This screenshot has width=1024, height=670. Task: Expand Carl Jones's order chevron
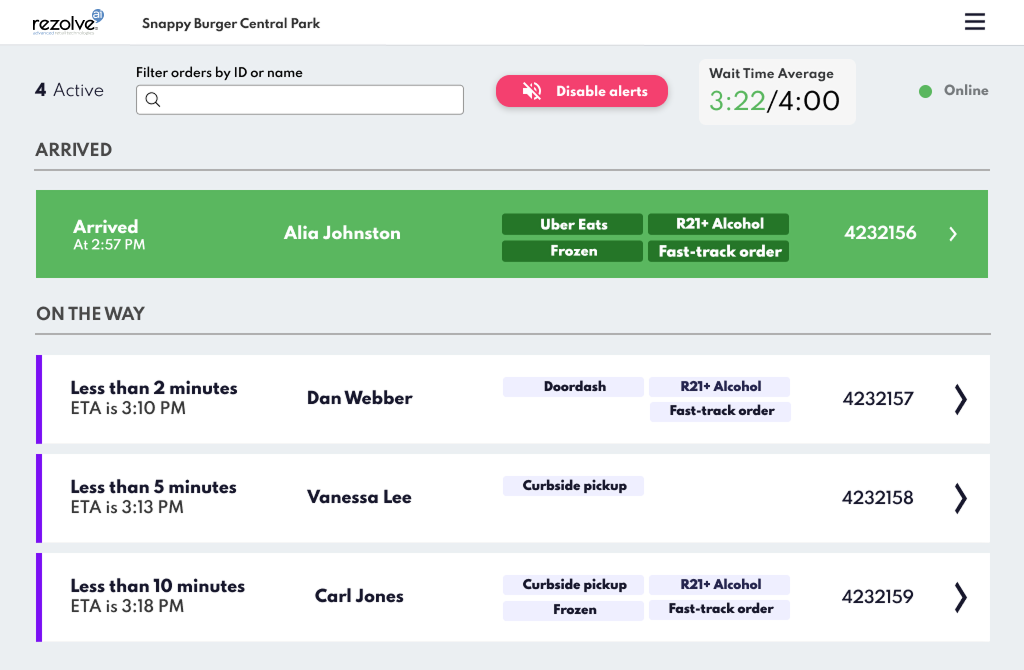pos(960,597)
